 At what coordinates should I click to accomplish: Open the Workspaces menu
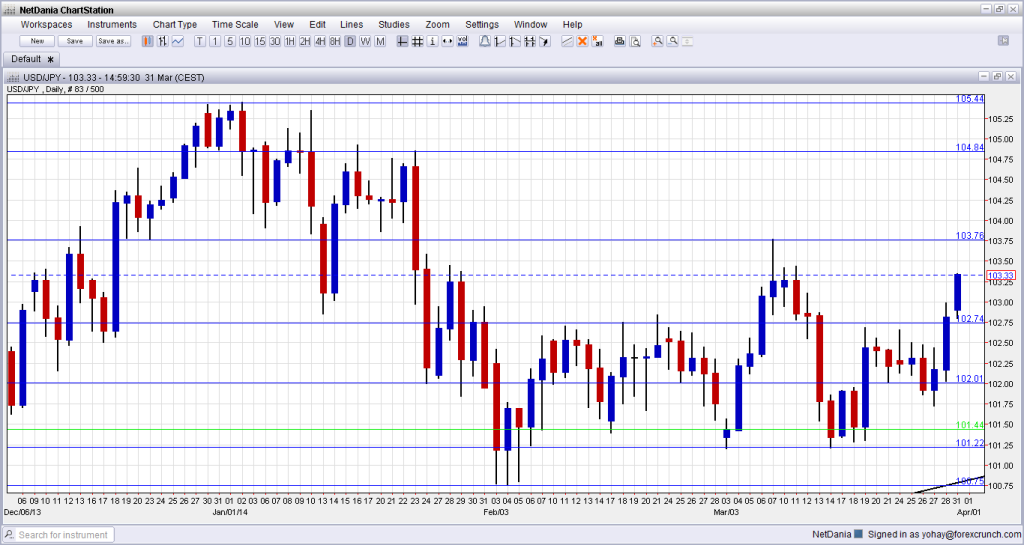[x=46, y=25]
